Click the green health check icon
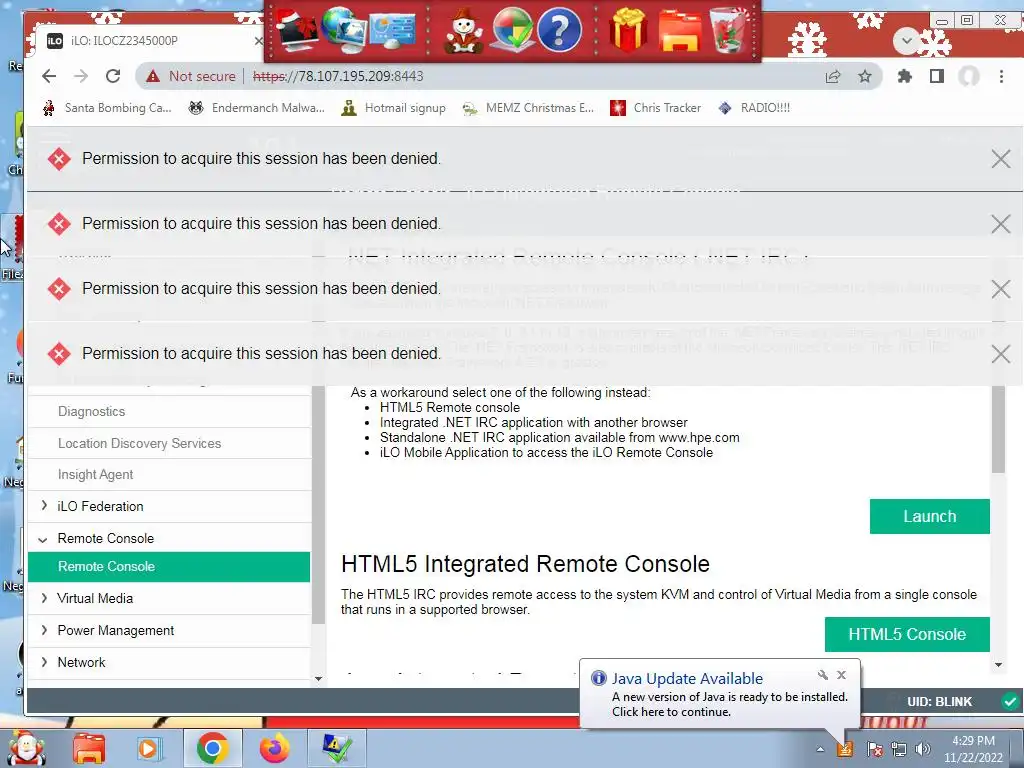 1010,701
